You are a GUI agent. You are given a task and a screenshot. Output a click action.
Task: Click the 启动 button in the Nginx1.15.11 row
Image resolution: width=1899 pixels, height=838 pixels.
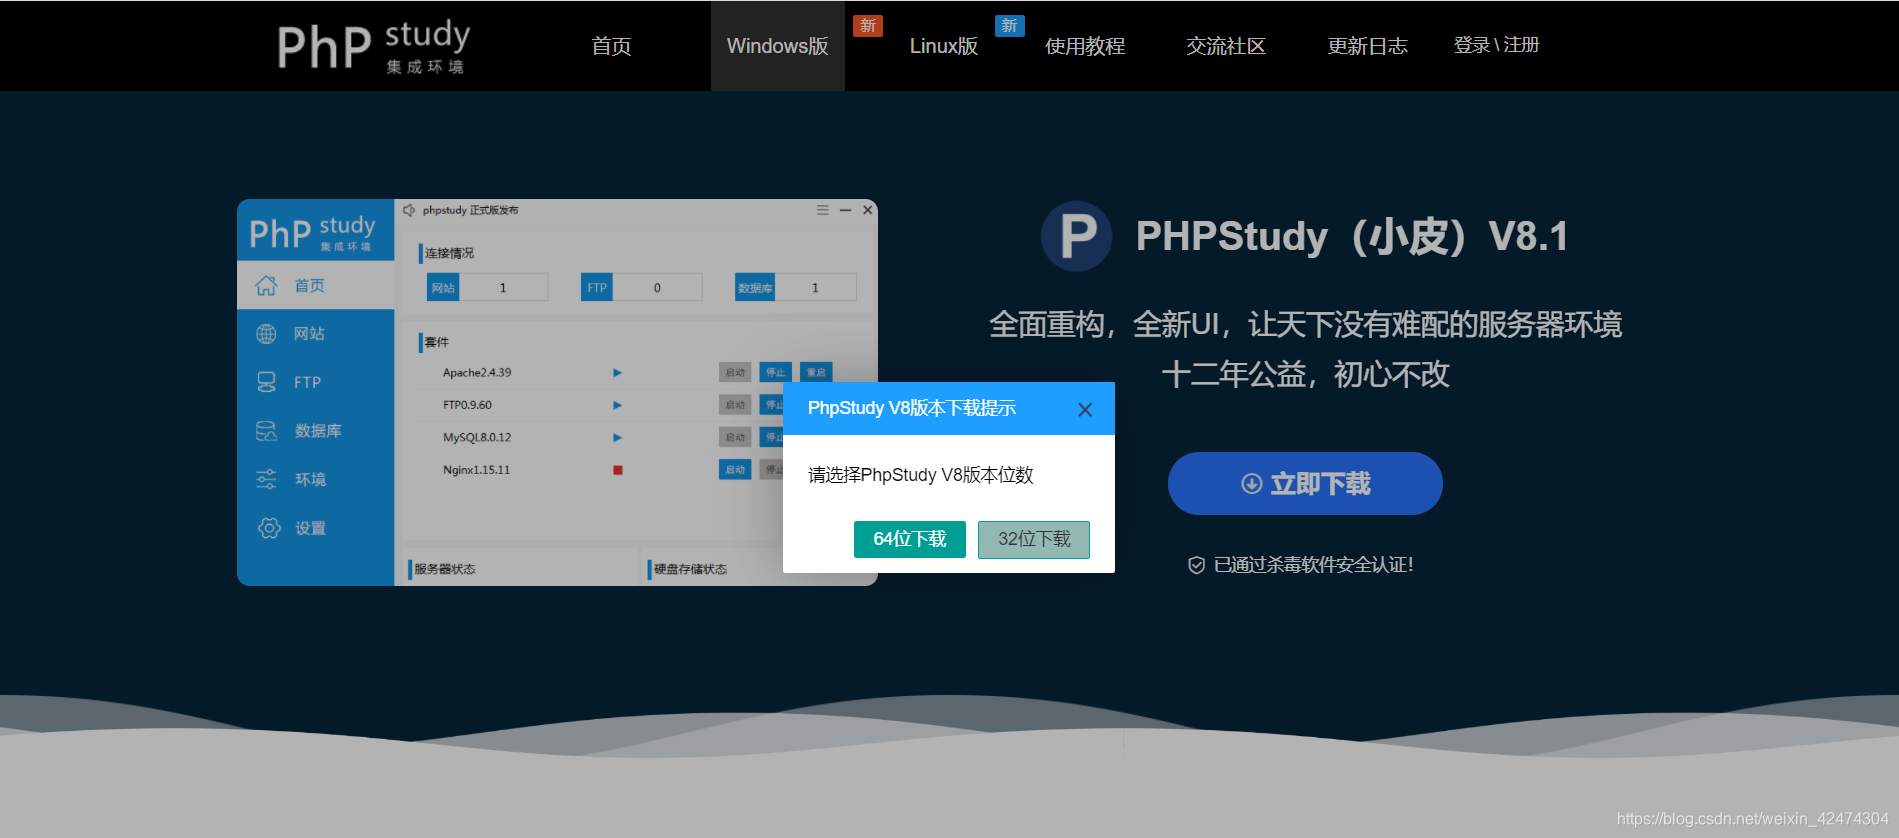pos(735,469)
